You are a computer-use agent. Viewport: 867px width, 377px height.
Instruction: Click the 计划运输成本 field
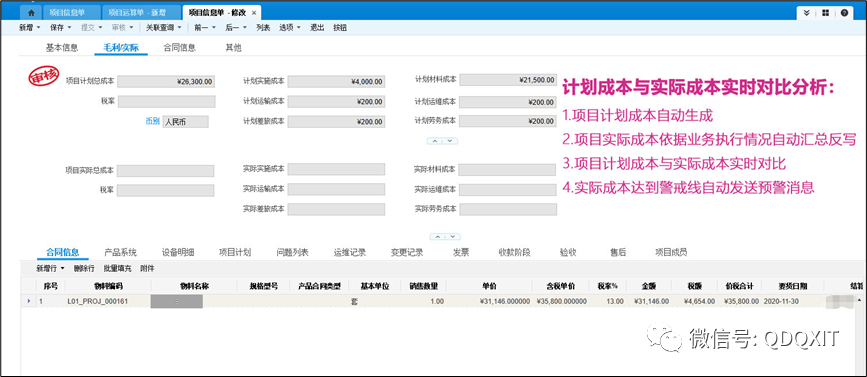pyautogui.click(x=336, y=102)
